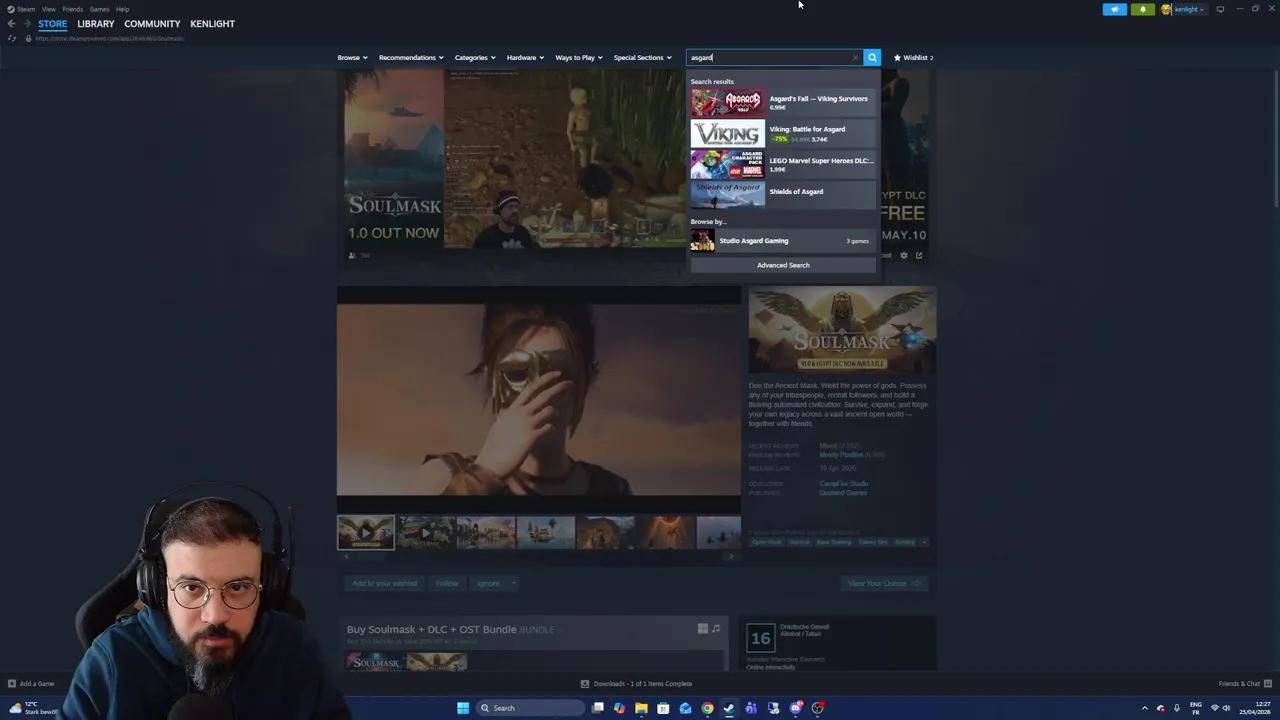The image size is (1280, 720).
Task: Open the View menu
Action: 48,9
